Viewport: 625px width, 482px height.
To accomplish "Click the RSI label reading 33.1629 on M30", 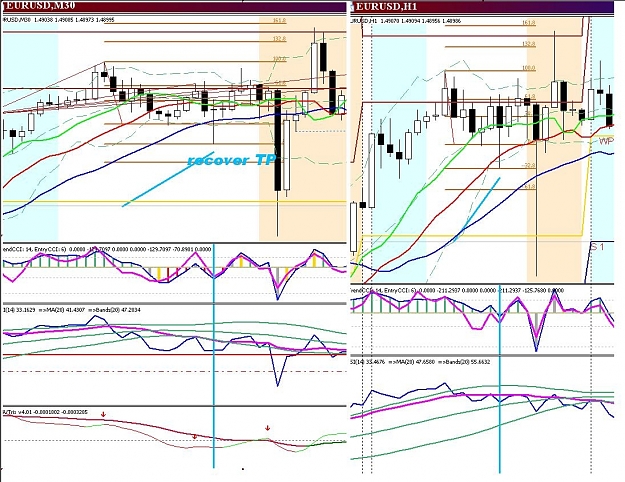I will (x=72, y=309).
